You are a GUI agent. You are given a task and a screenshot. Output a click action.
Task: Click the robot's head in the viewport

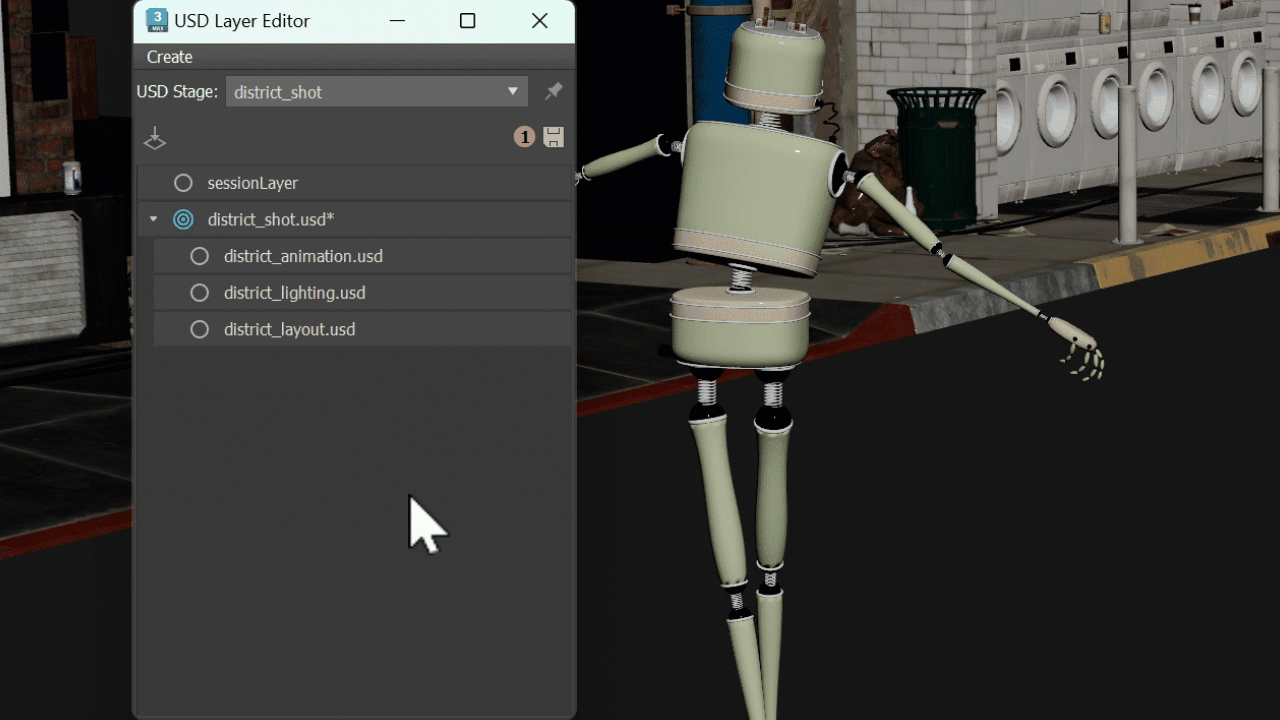pos(774,67)
